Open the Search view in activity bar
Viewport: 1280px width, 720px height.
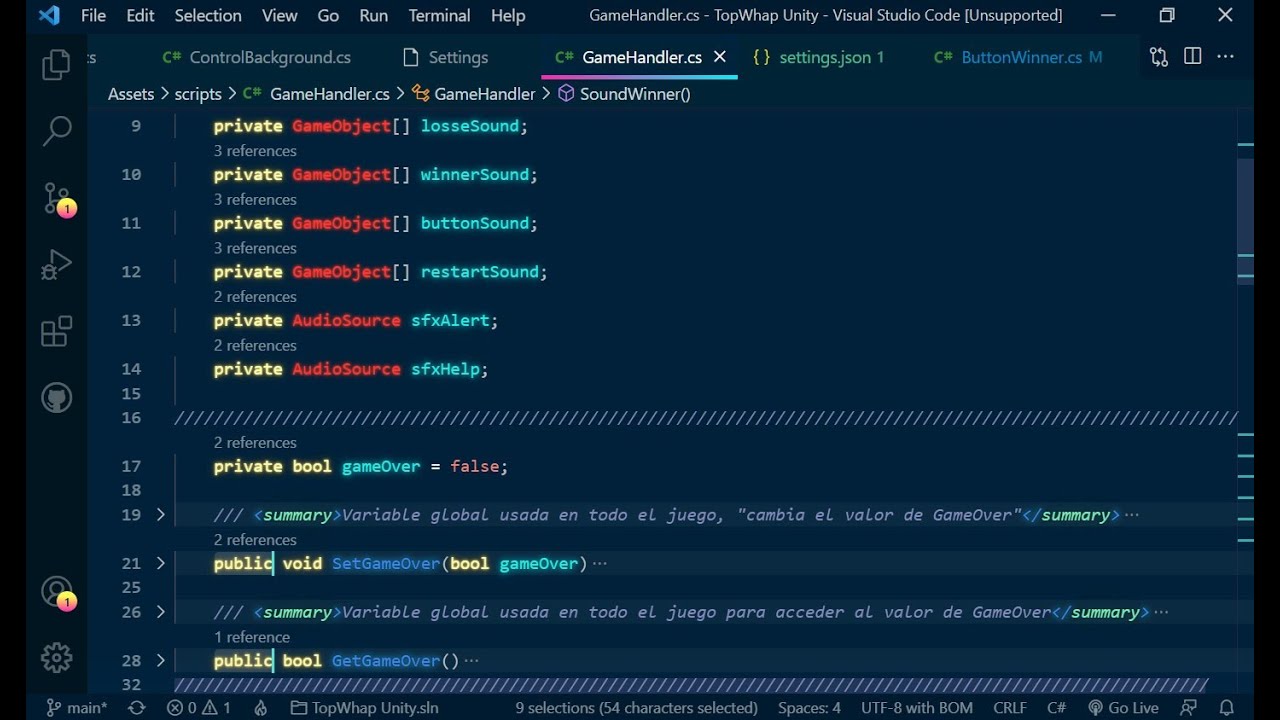click(57, 130)
